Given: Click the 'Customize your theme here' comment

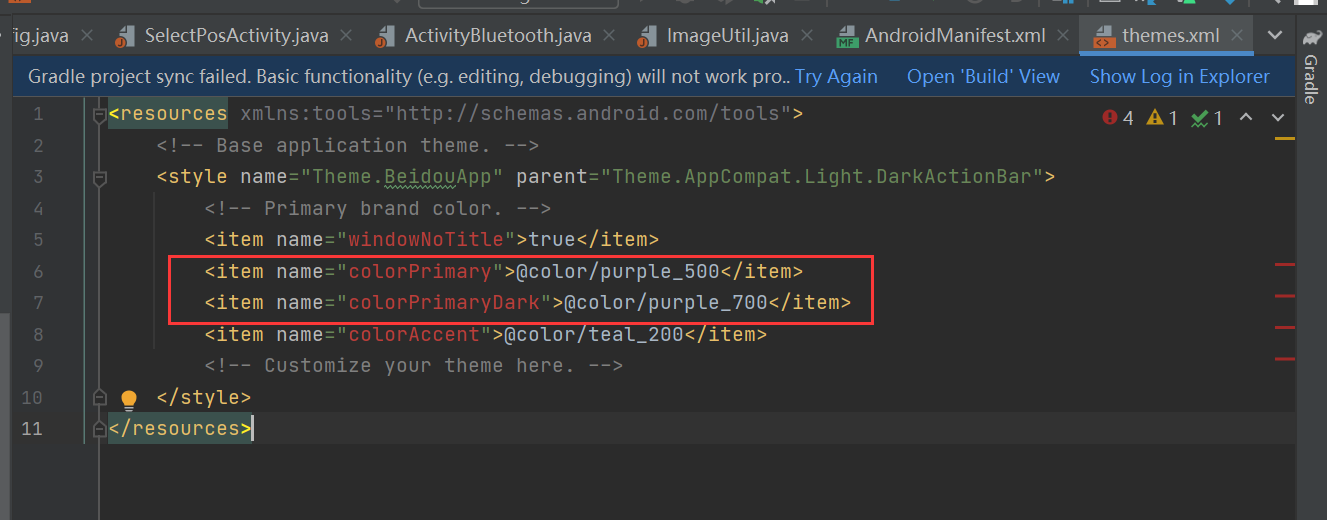Looking at the screenshot, I should pos(414,365).
